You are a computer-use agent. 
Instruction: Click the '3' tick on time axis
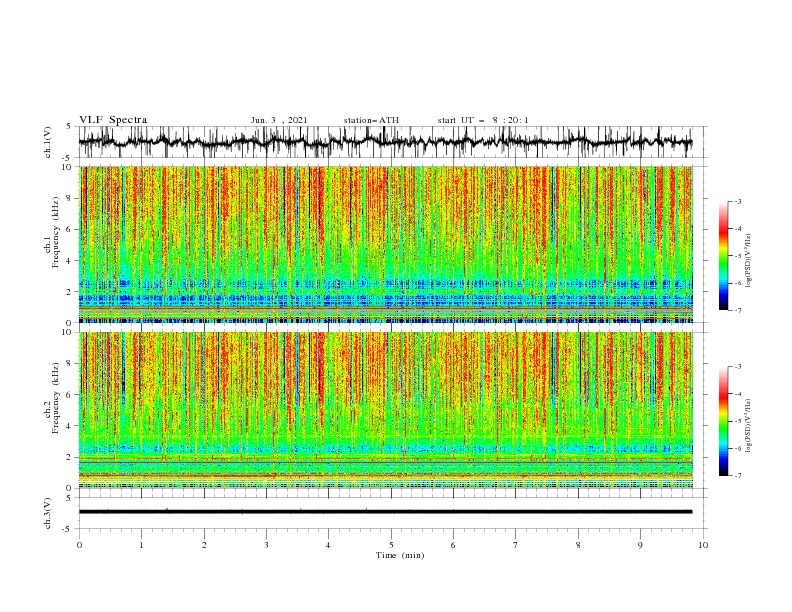(x=266, y=546)
